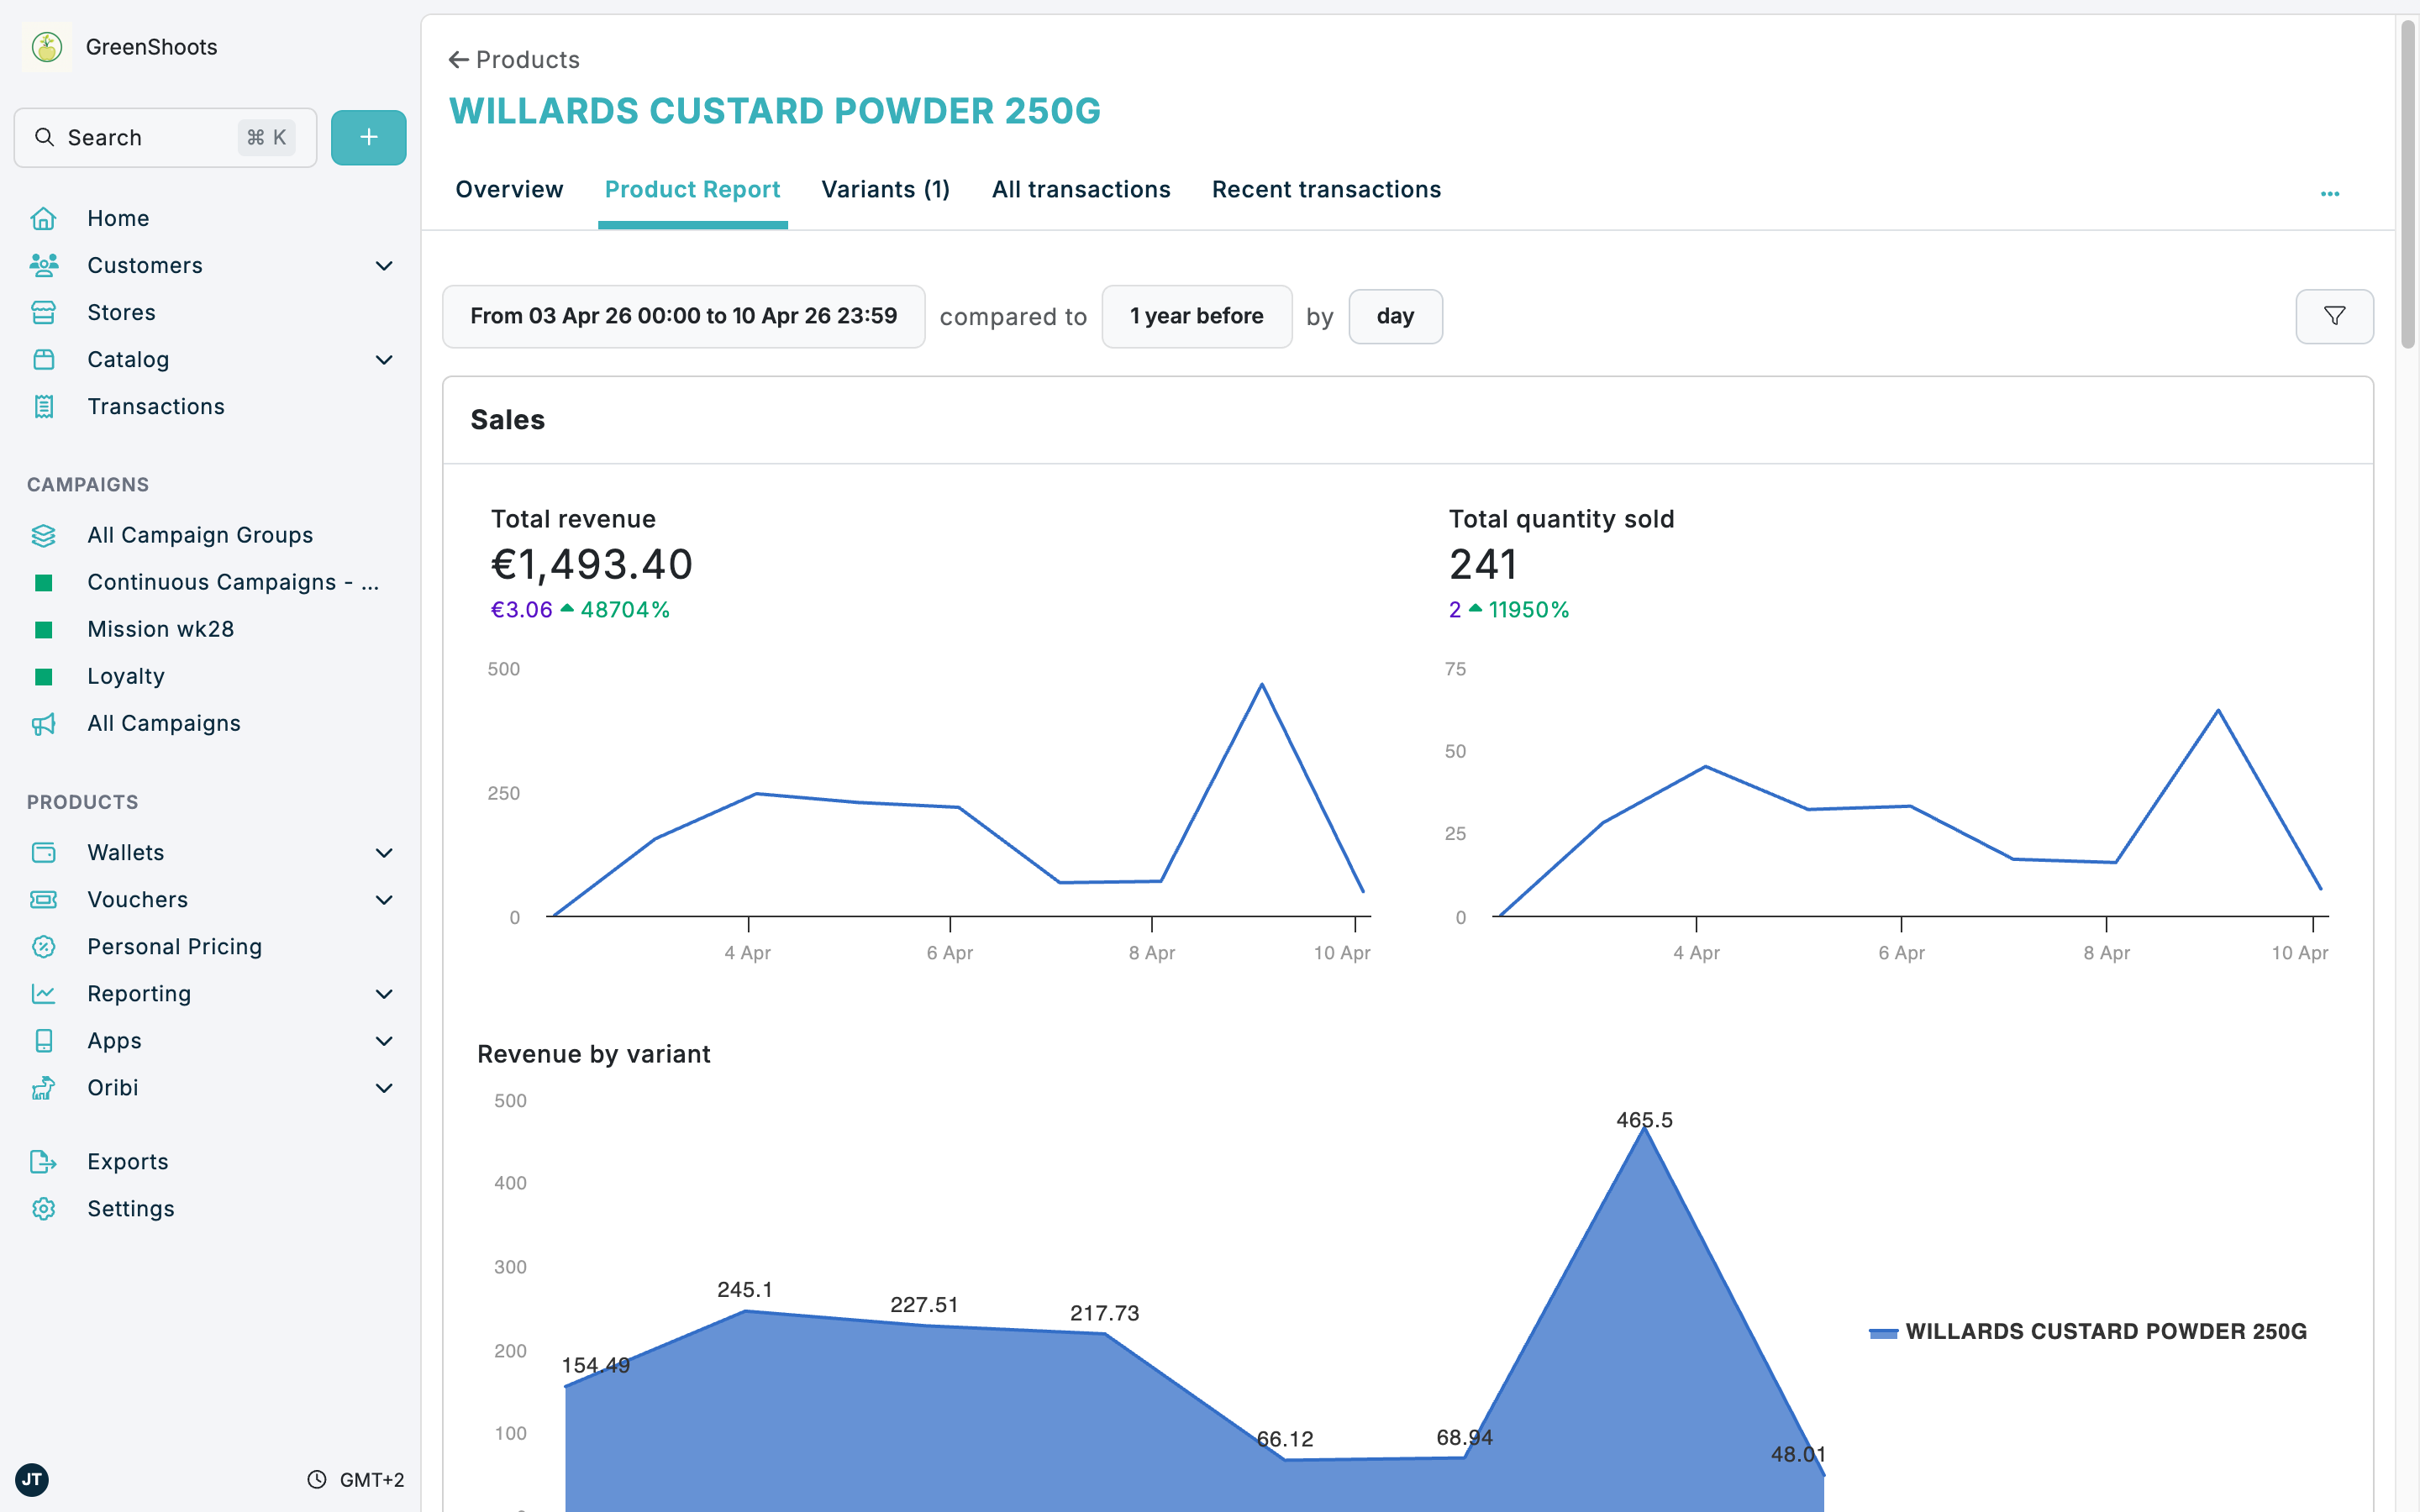Screen dimensions: 2420x1512
Task: Open the 'day' granularity dropdown
Action: click(1395, 316)
